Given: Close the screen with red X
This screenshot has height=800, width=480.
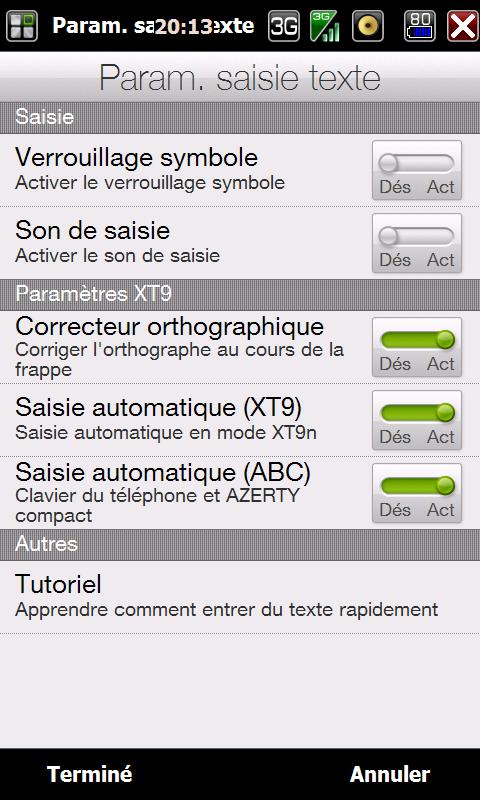Looking at the screenshot, I should [462, 26].
